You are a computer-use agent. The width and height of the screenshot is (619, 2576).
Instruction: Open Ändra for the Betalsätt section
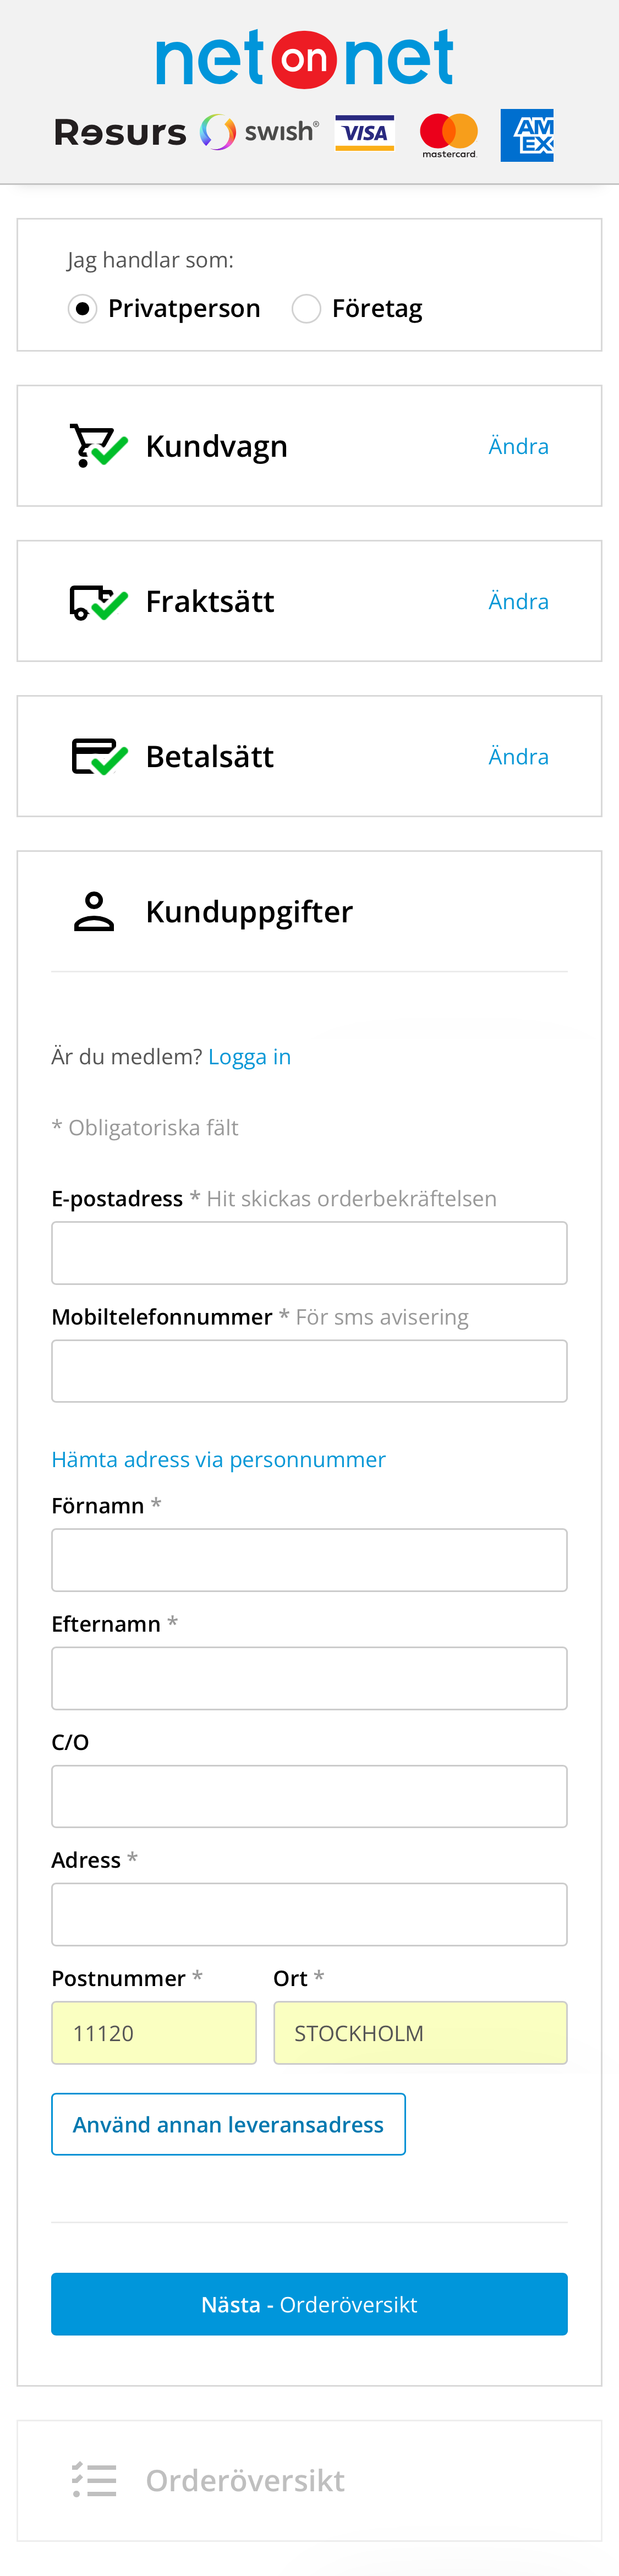(x=519, y=756)
